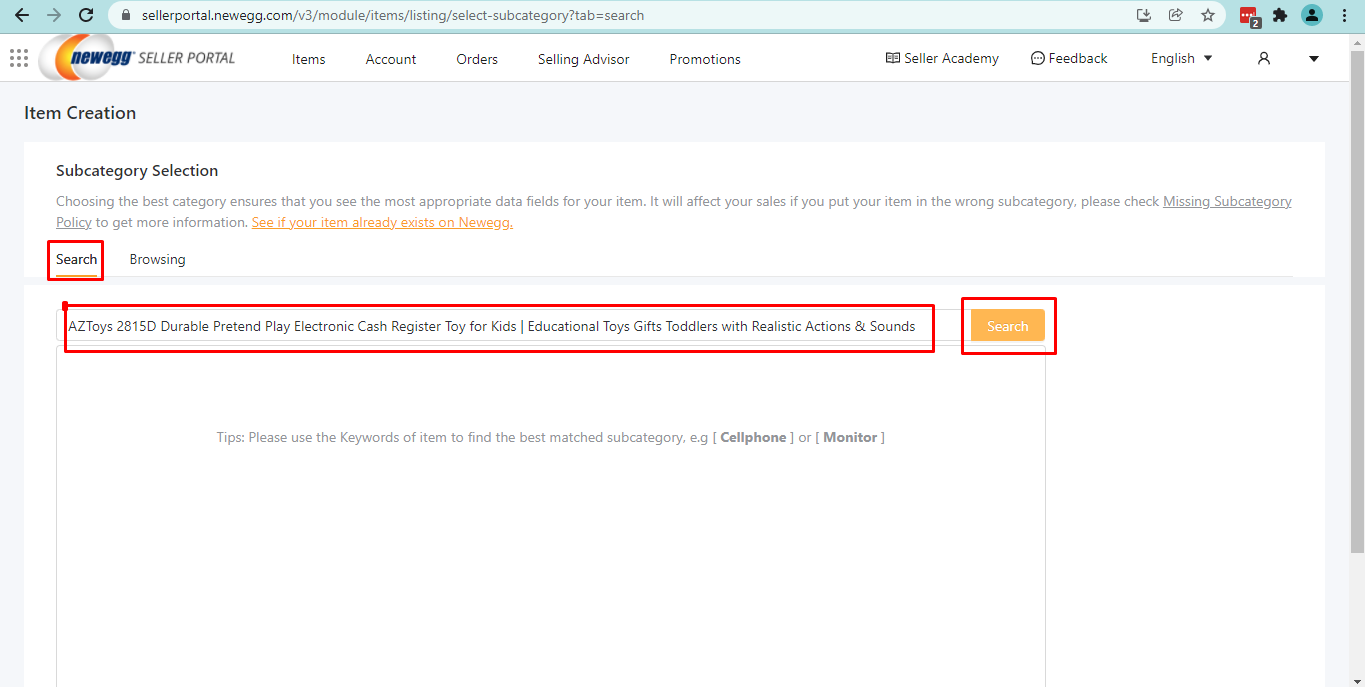The image size is (1365, 687).
Task: Click the padlock site info icon
Action: click(x=125, y=16)
